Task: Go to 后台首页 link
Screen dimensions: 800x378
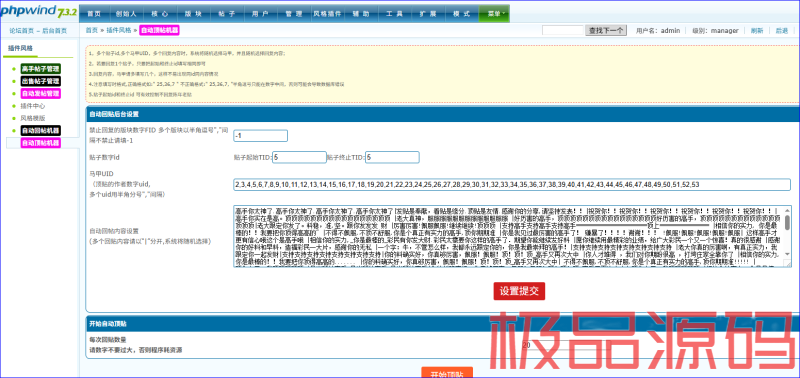Action: 54,31
